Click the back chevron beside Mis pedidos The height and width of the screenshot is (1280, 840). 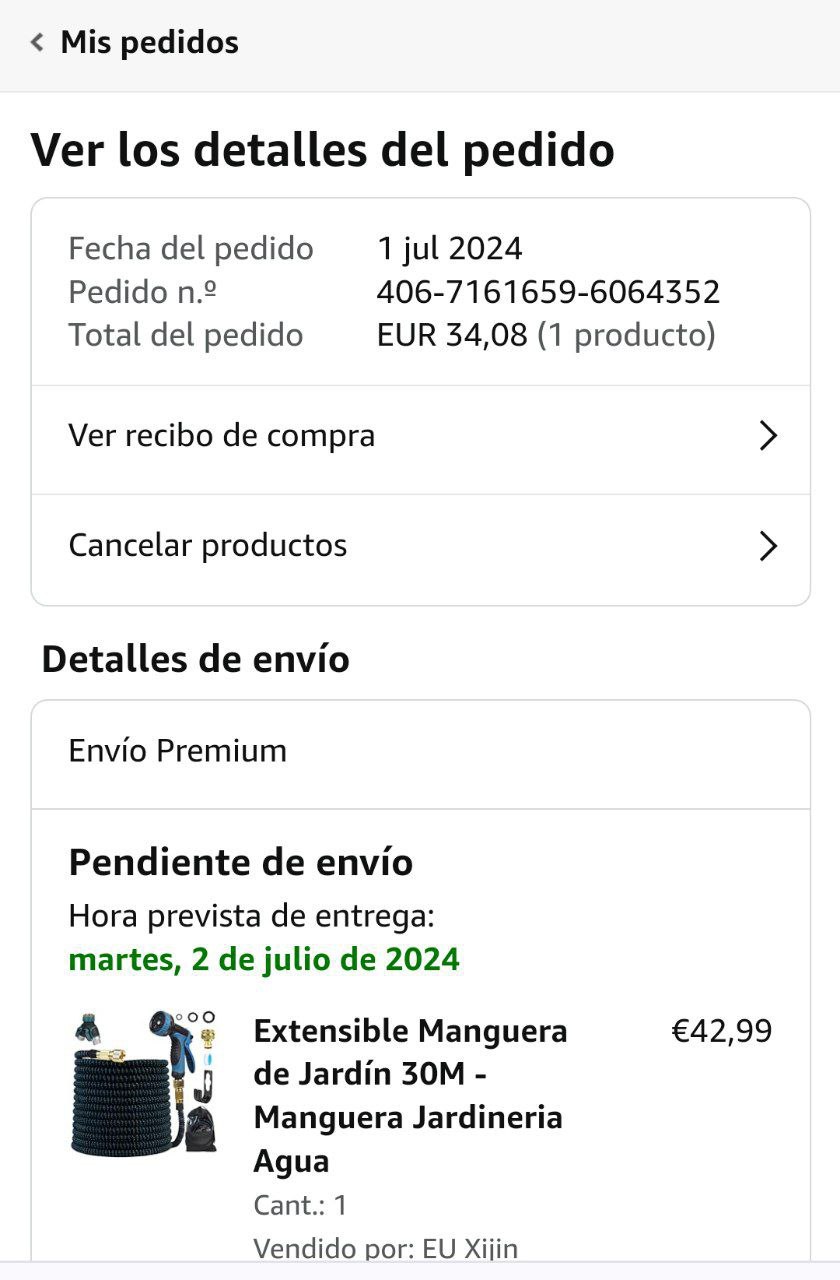pos(38,43)
